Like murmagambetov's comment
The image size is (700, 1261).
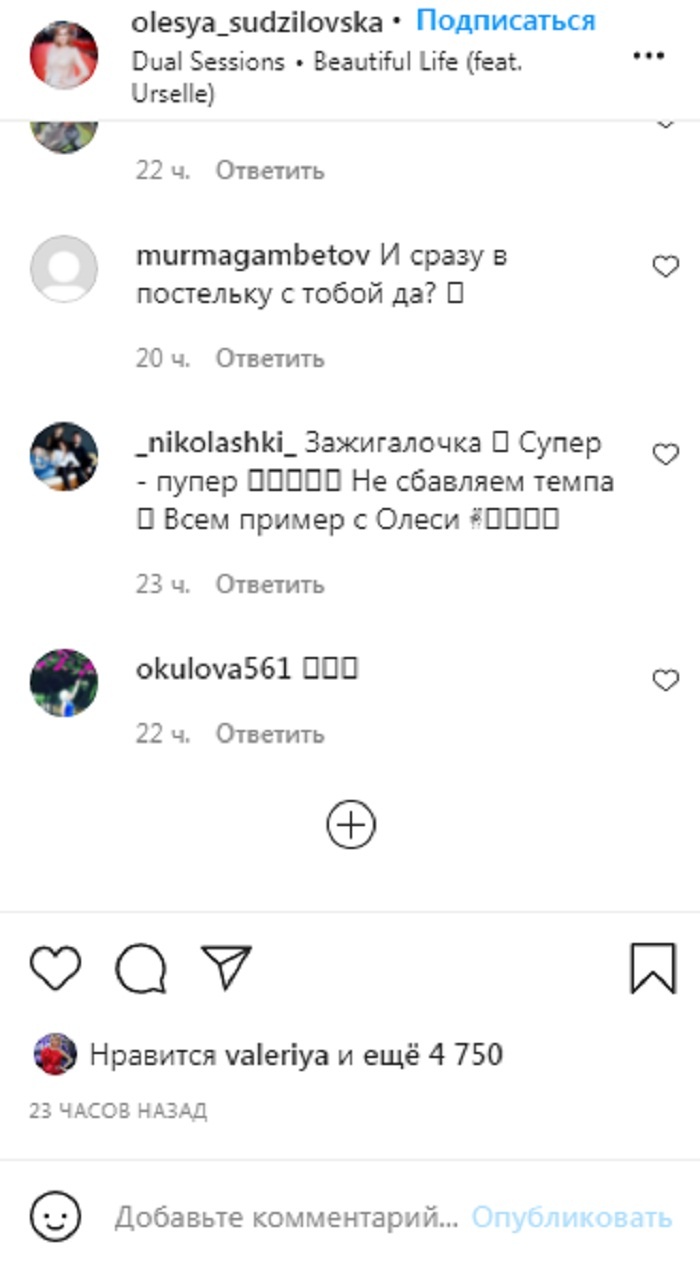point(665,266)
